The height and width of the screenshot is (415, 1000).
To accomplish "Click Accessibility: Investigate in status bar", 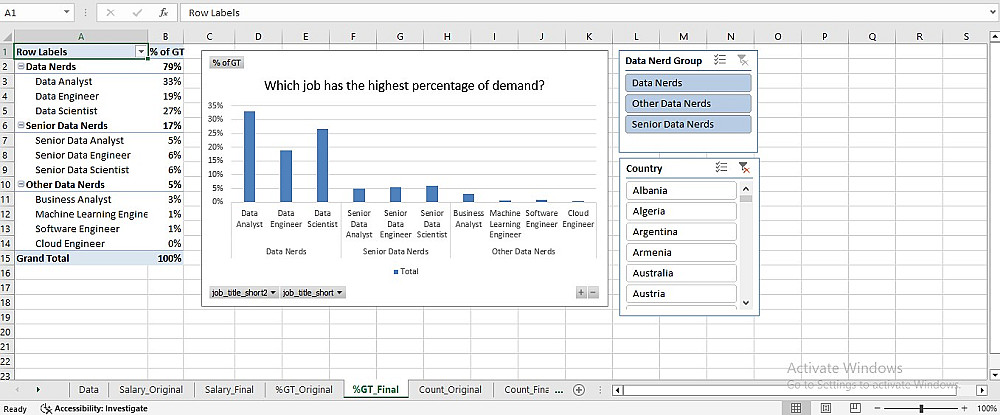I will pos(95,408).
